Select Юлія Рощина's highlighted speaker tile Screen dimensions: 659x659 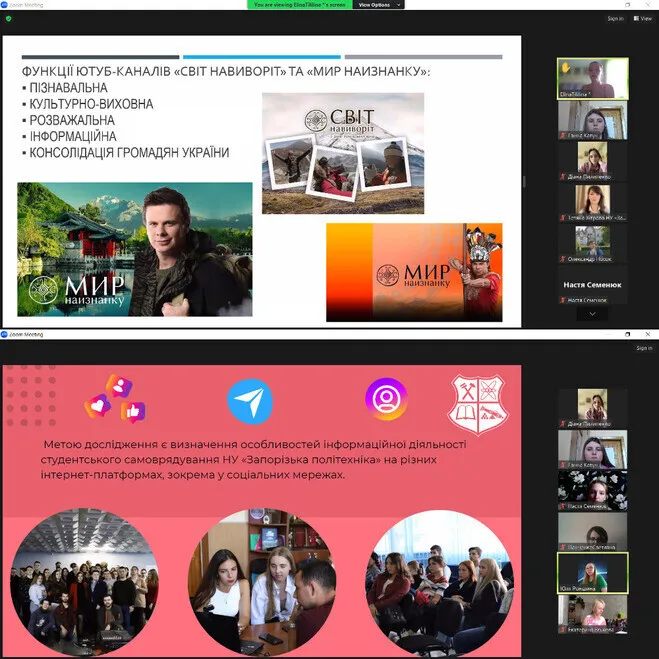(593, 573)
